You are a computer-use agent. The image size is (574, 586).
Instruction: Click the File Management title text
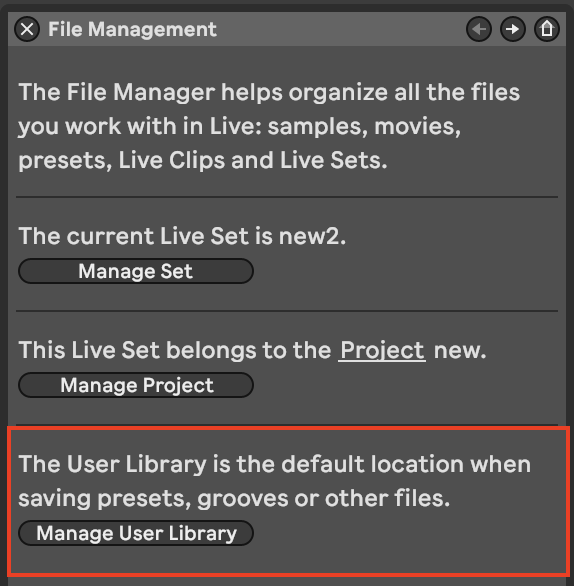(x=132, y=29)
